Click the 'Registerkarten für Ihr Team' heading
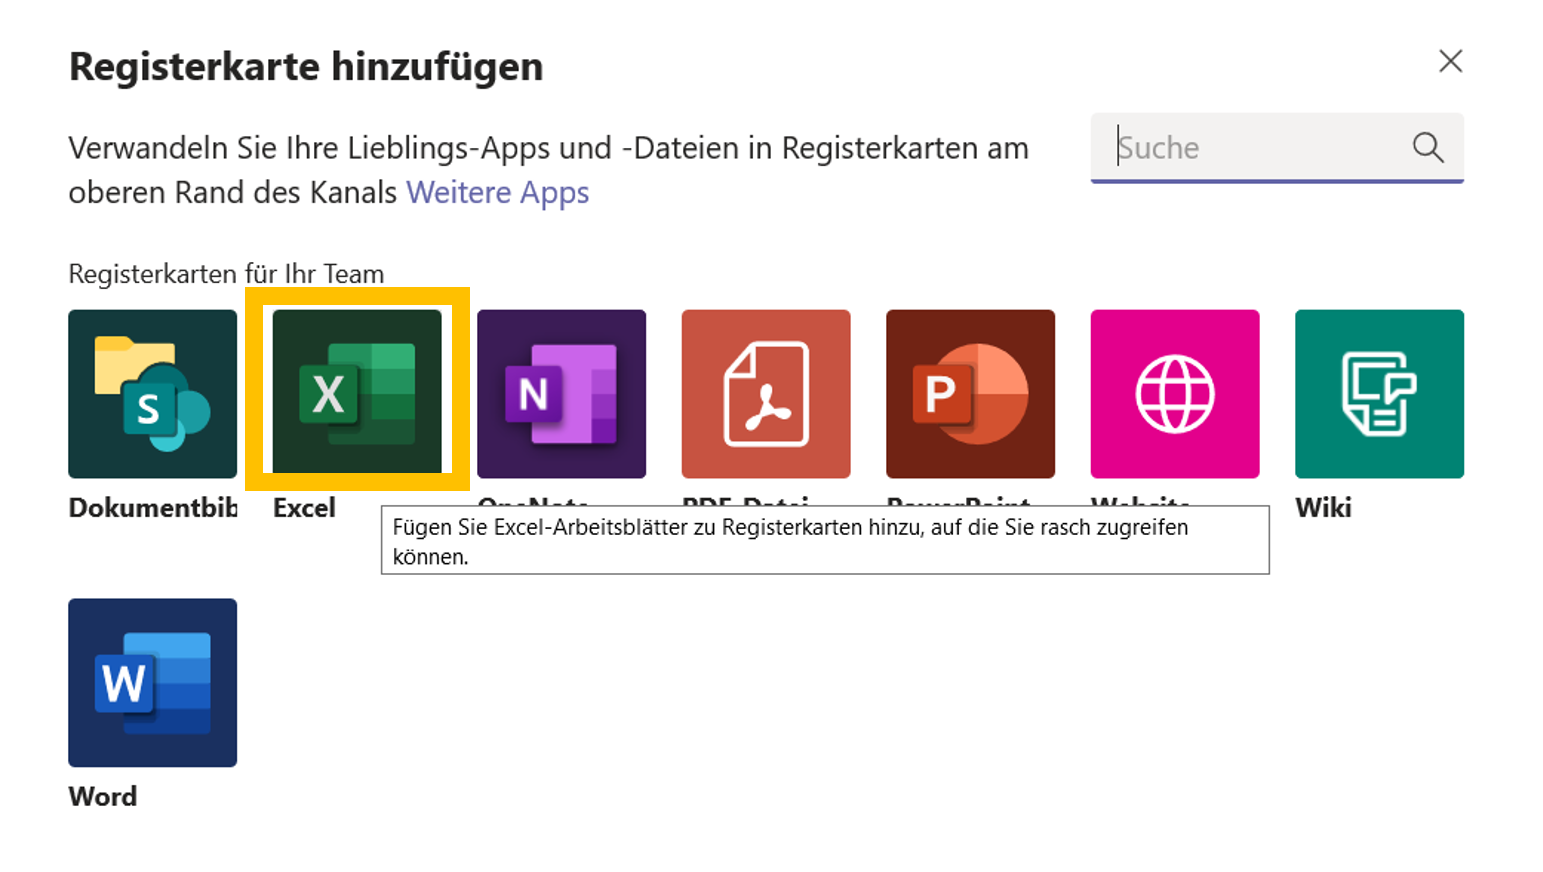The image size is (1543, 872). click(226, 274)
